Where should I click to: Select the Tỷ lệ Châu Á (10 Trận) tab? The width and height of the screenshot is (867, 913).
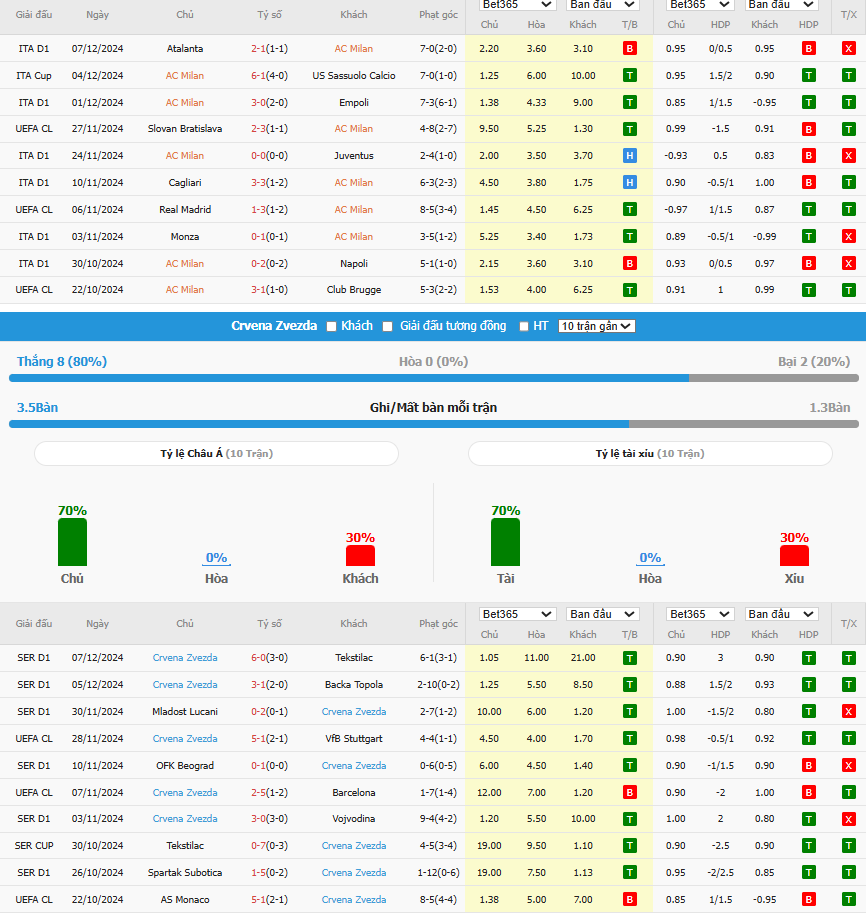click(217, 454)
